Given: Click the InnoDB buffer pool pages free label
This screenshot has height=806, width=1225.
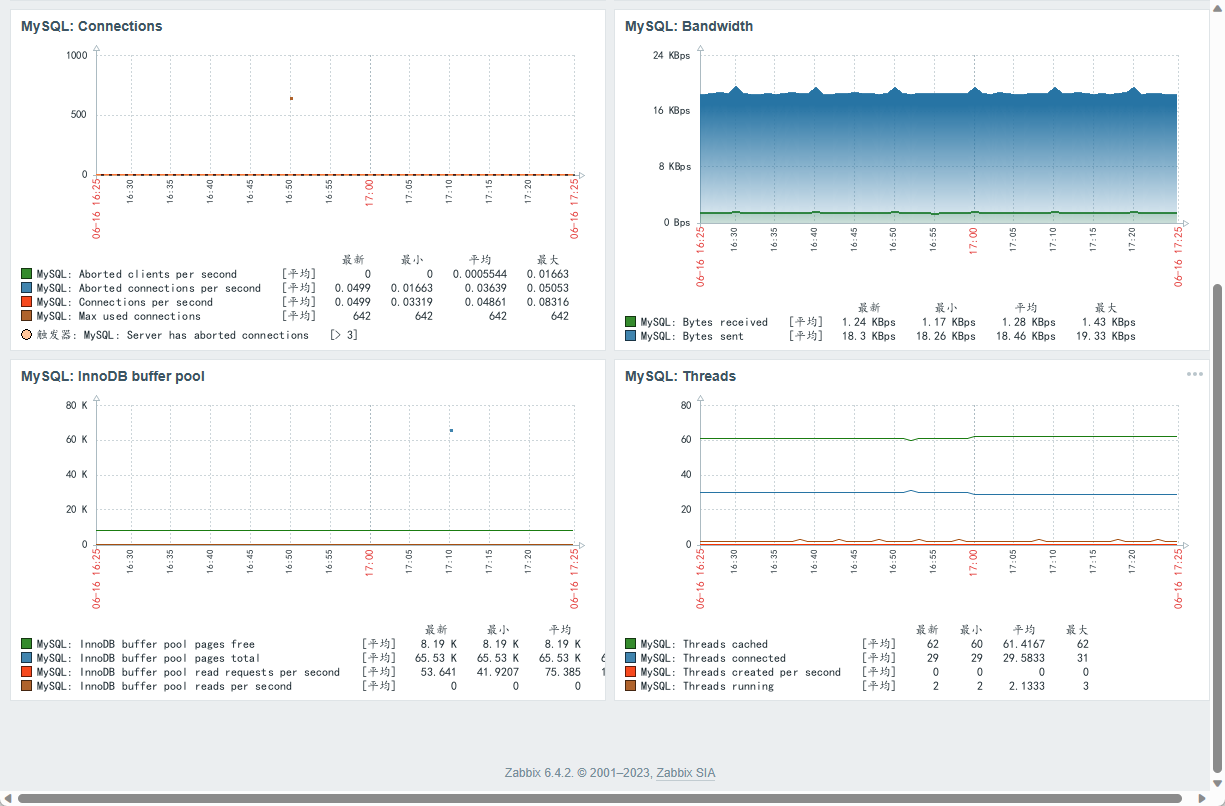Looking at the screenshot, I should pos(146,644).
